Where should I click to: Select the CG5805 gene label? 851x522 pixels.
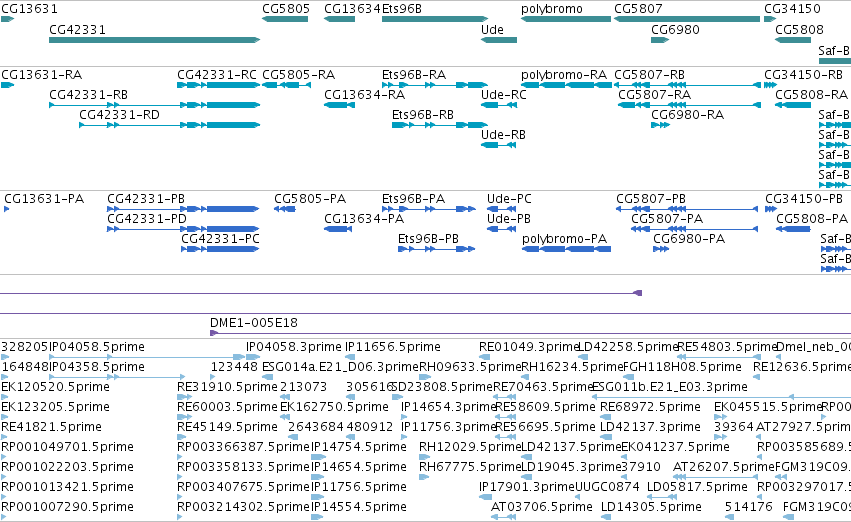click(x=286, y=9)
